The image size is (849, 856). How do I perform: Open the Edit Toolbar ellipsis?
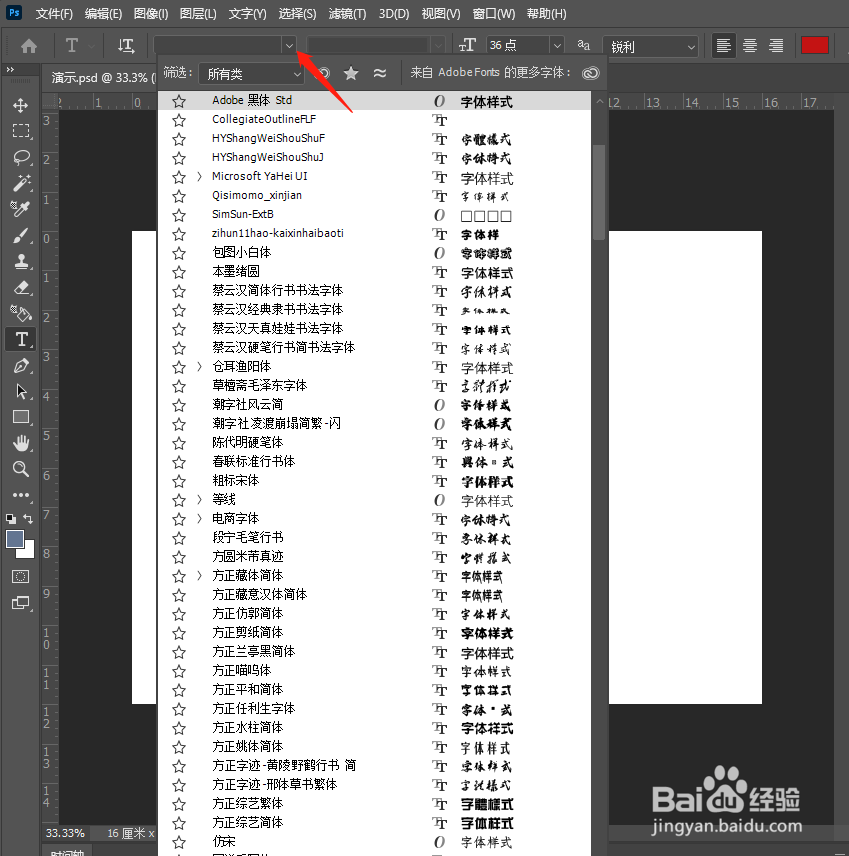[21, 495]
